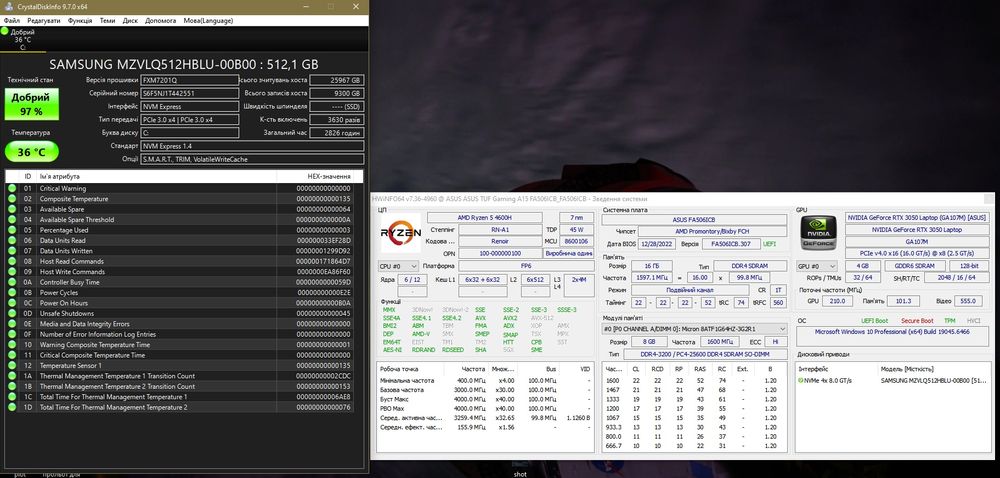Click the Добрий 97 % health status button

pyautogui.click(x=32, y=104)
